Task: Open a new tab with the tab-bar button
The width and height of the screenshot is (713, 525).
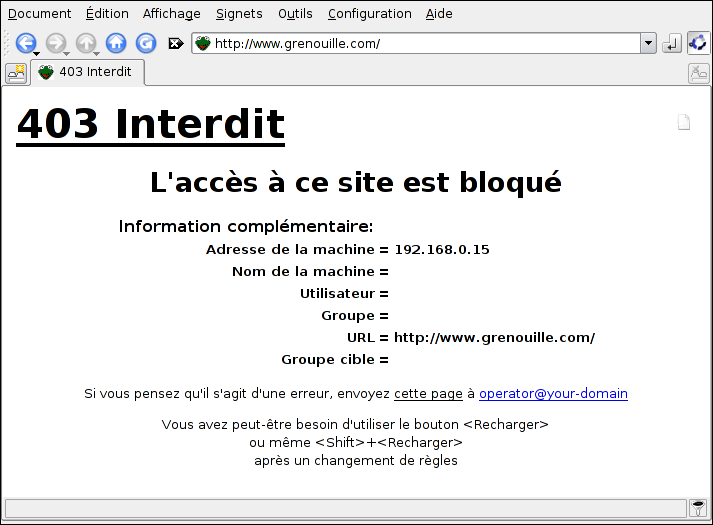Action: (x=16, y=73)
